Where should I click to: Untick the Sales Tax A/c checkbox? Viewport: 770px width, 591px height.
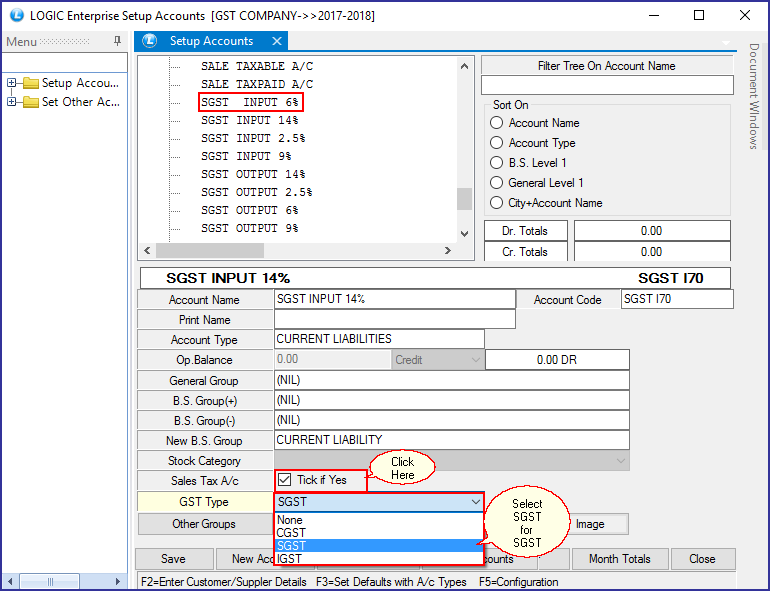(284, 480)
